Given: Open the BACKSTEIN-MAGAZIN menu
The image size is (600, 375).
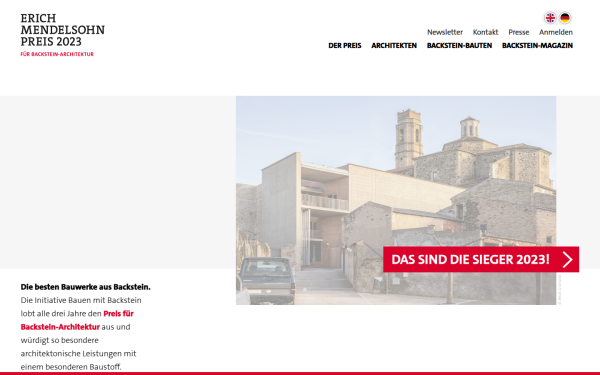Looking at the screenshot, I should 537,46.
